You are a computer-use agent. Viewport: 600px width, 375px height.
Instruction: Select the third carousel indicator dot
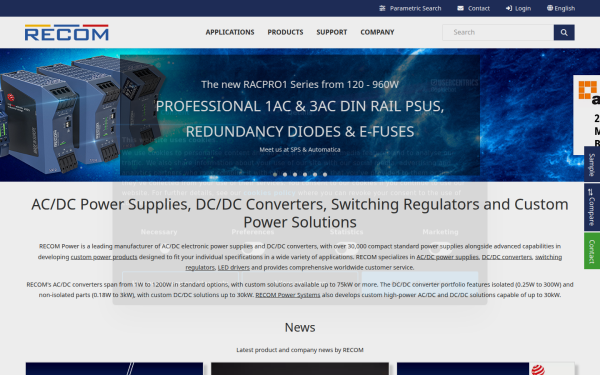tap(295, 174)
